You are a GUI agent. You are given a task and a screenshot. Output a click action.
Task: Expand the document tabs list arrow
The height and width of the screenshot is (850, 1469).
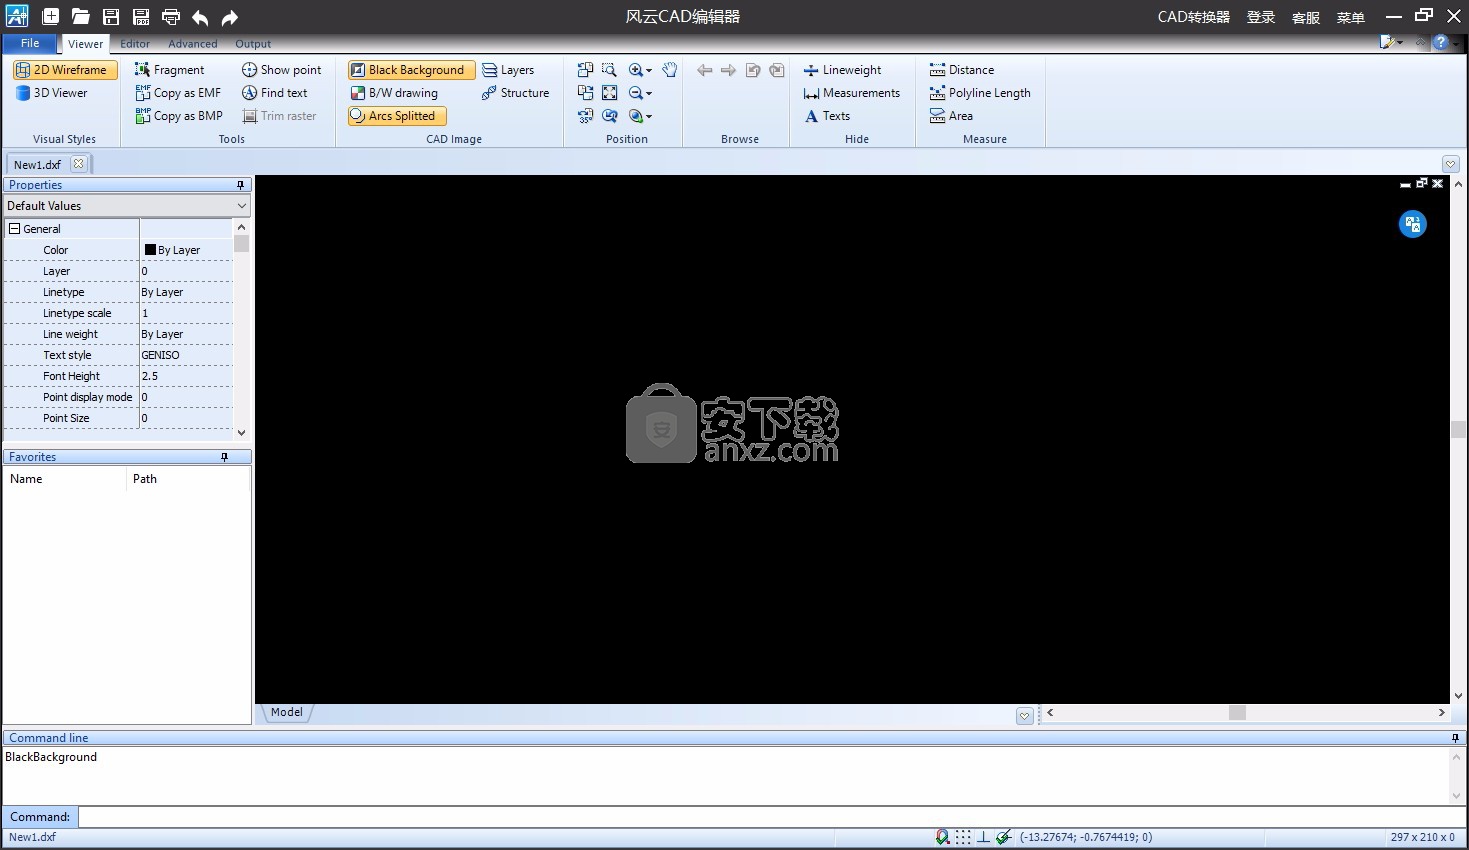click(1450, 164)
